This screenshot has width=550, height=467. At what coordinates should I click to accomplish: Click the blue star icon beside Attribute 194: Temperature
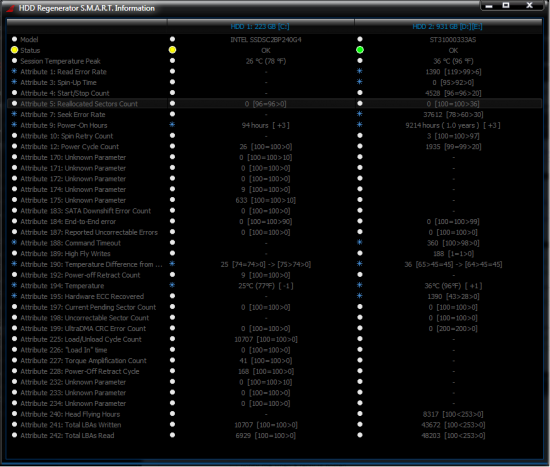pyautogui.click(x=14, y=285)
